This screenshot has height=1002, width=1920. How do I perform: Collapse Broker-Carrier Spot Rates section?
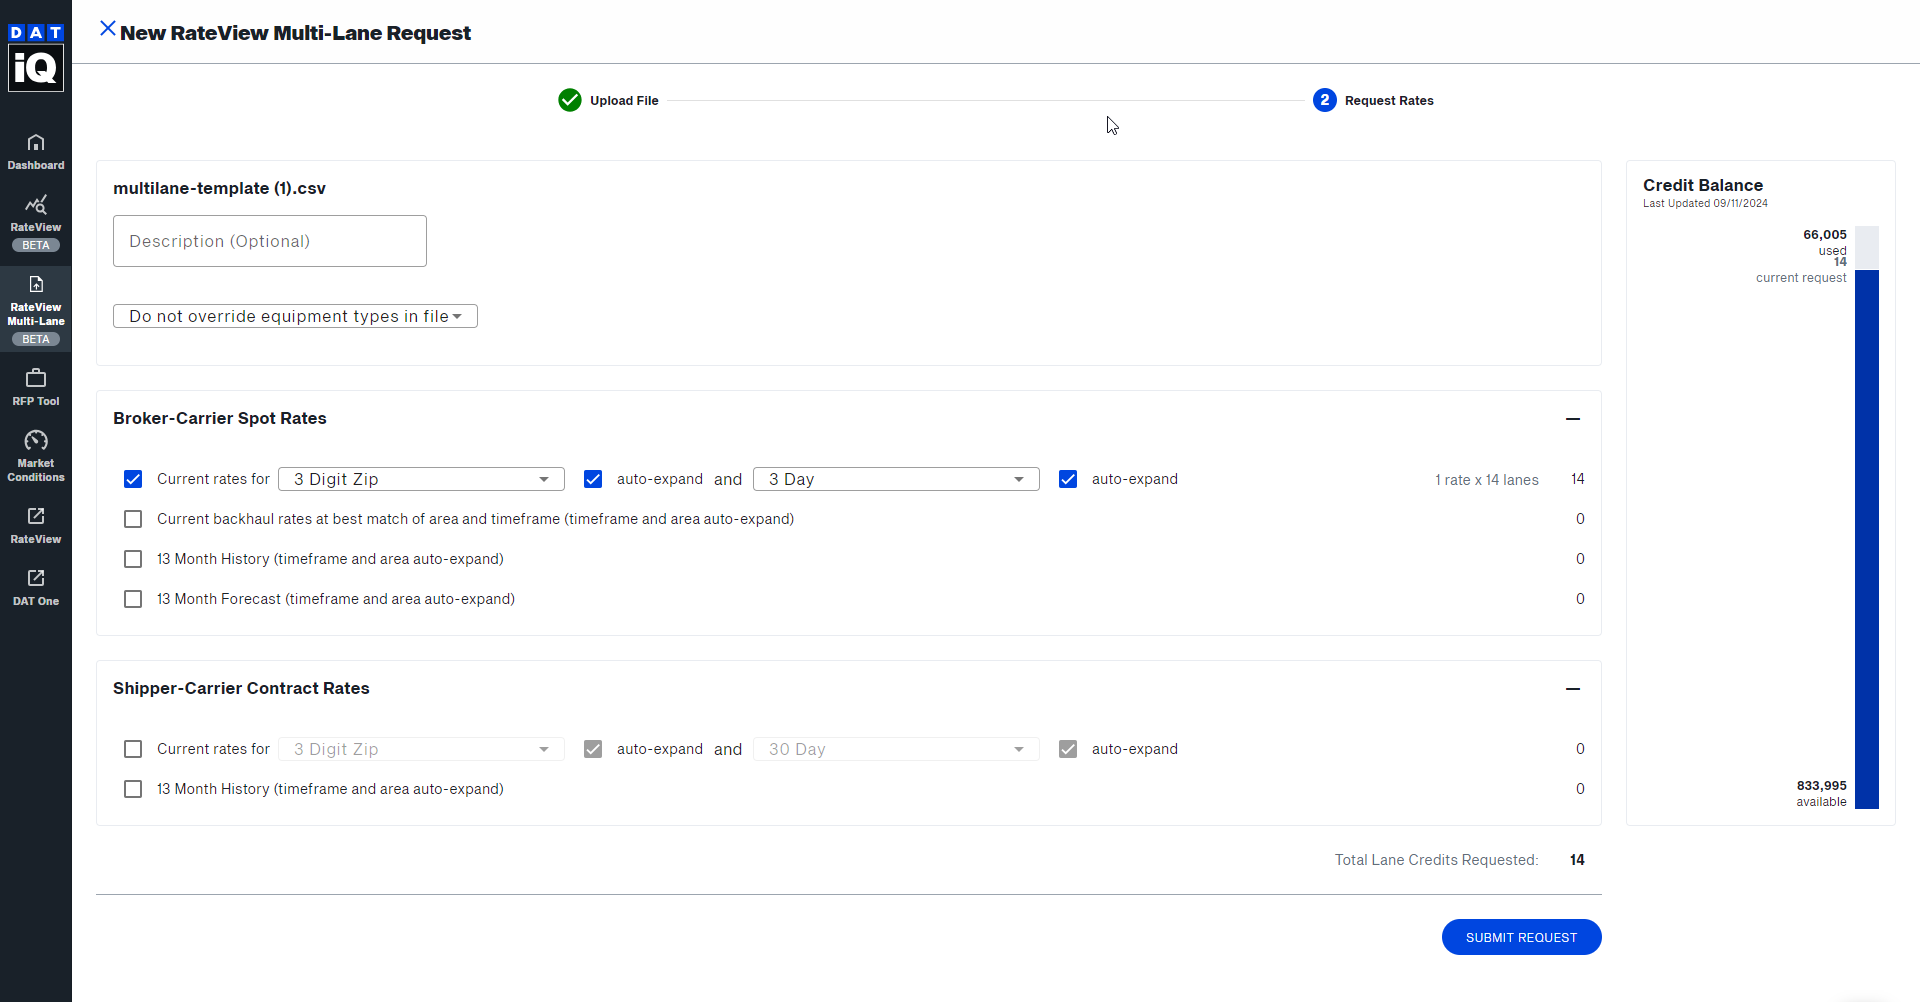1573,419
